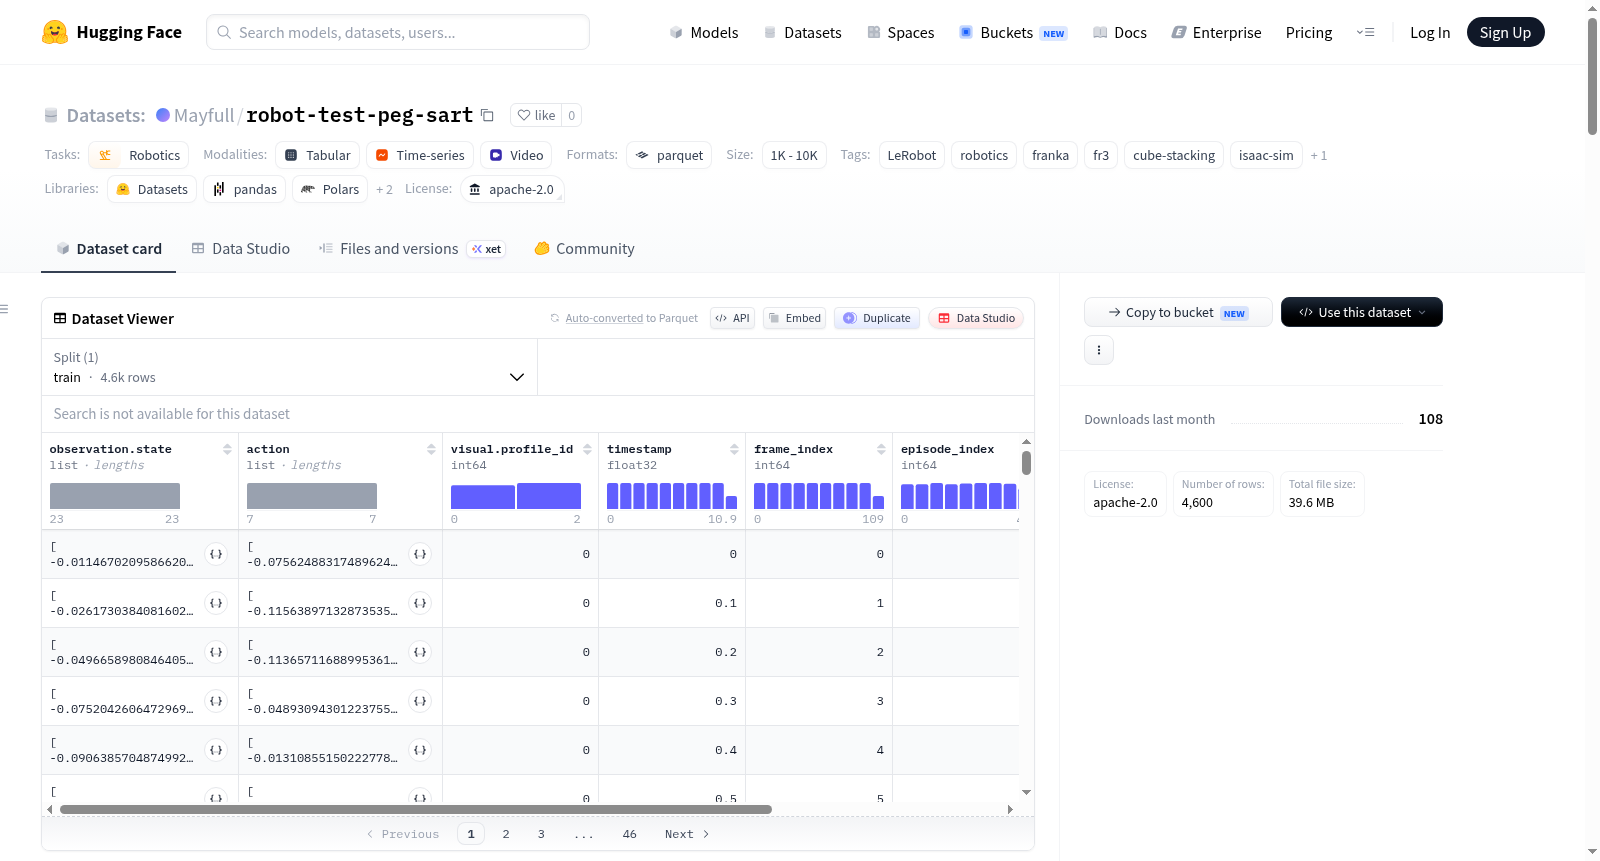
Task: Click the visual.profile_id histogram bars
Action: (516, 496)
